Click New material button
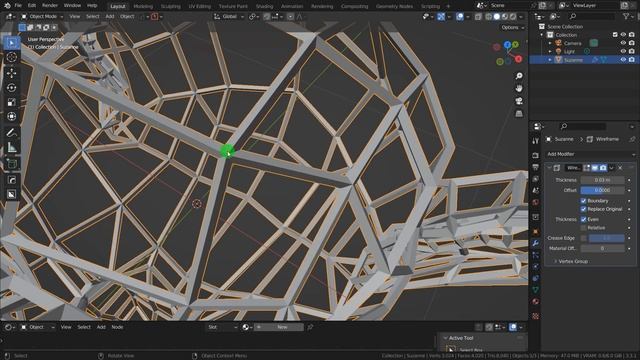 [x=279, y=327]
